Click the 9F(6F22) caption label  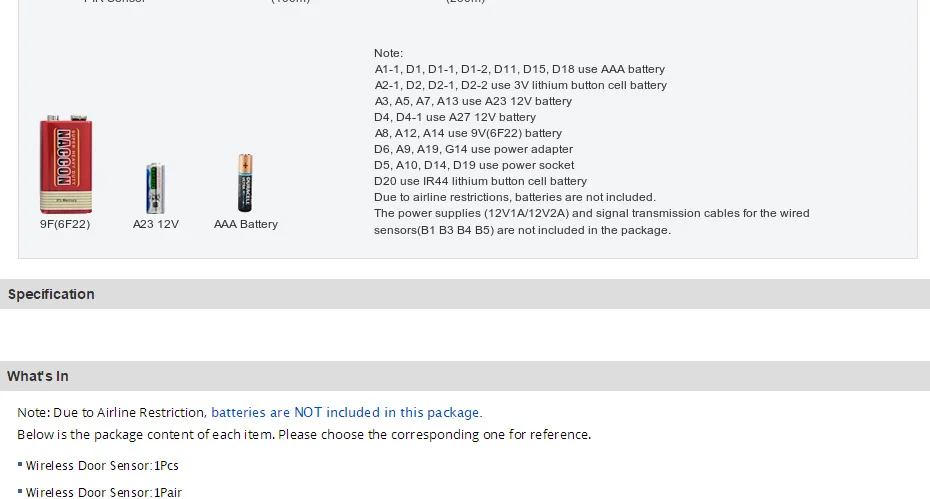(65, 224)
